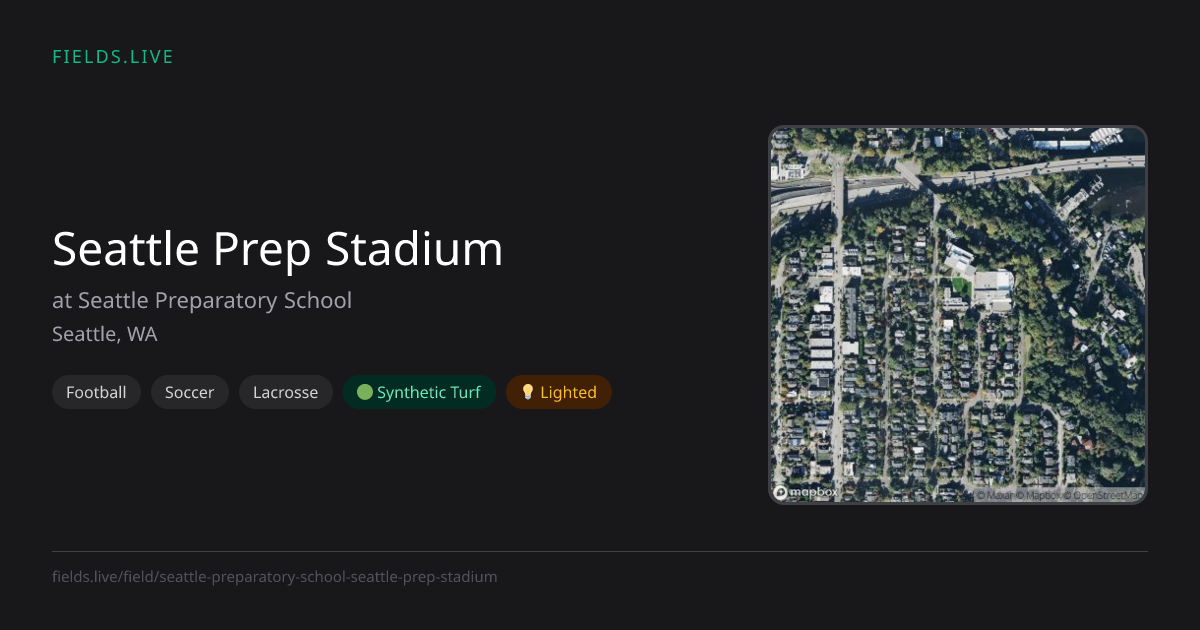Viewport: 1200px width, 630px height.
Task: Click the lightbulb icon on Lighted badge
Action: pyautogui.click(x=528, y=392)
